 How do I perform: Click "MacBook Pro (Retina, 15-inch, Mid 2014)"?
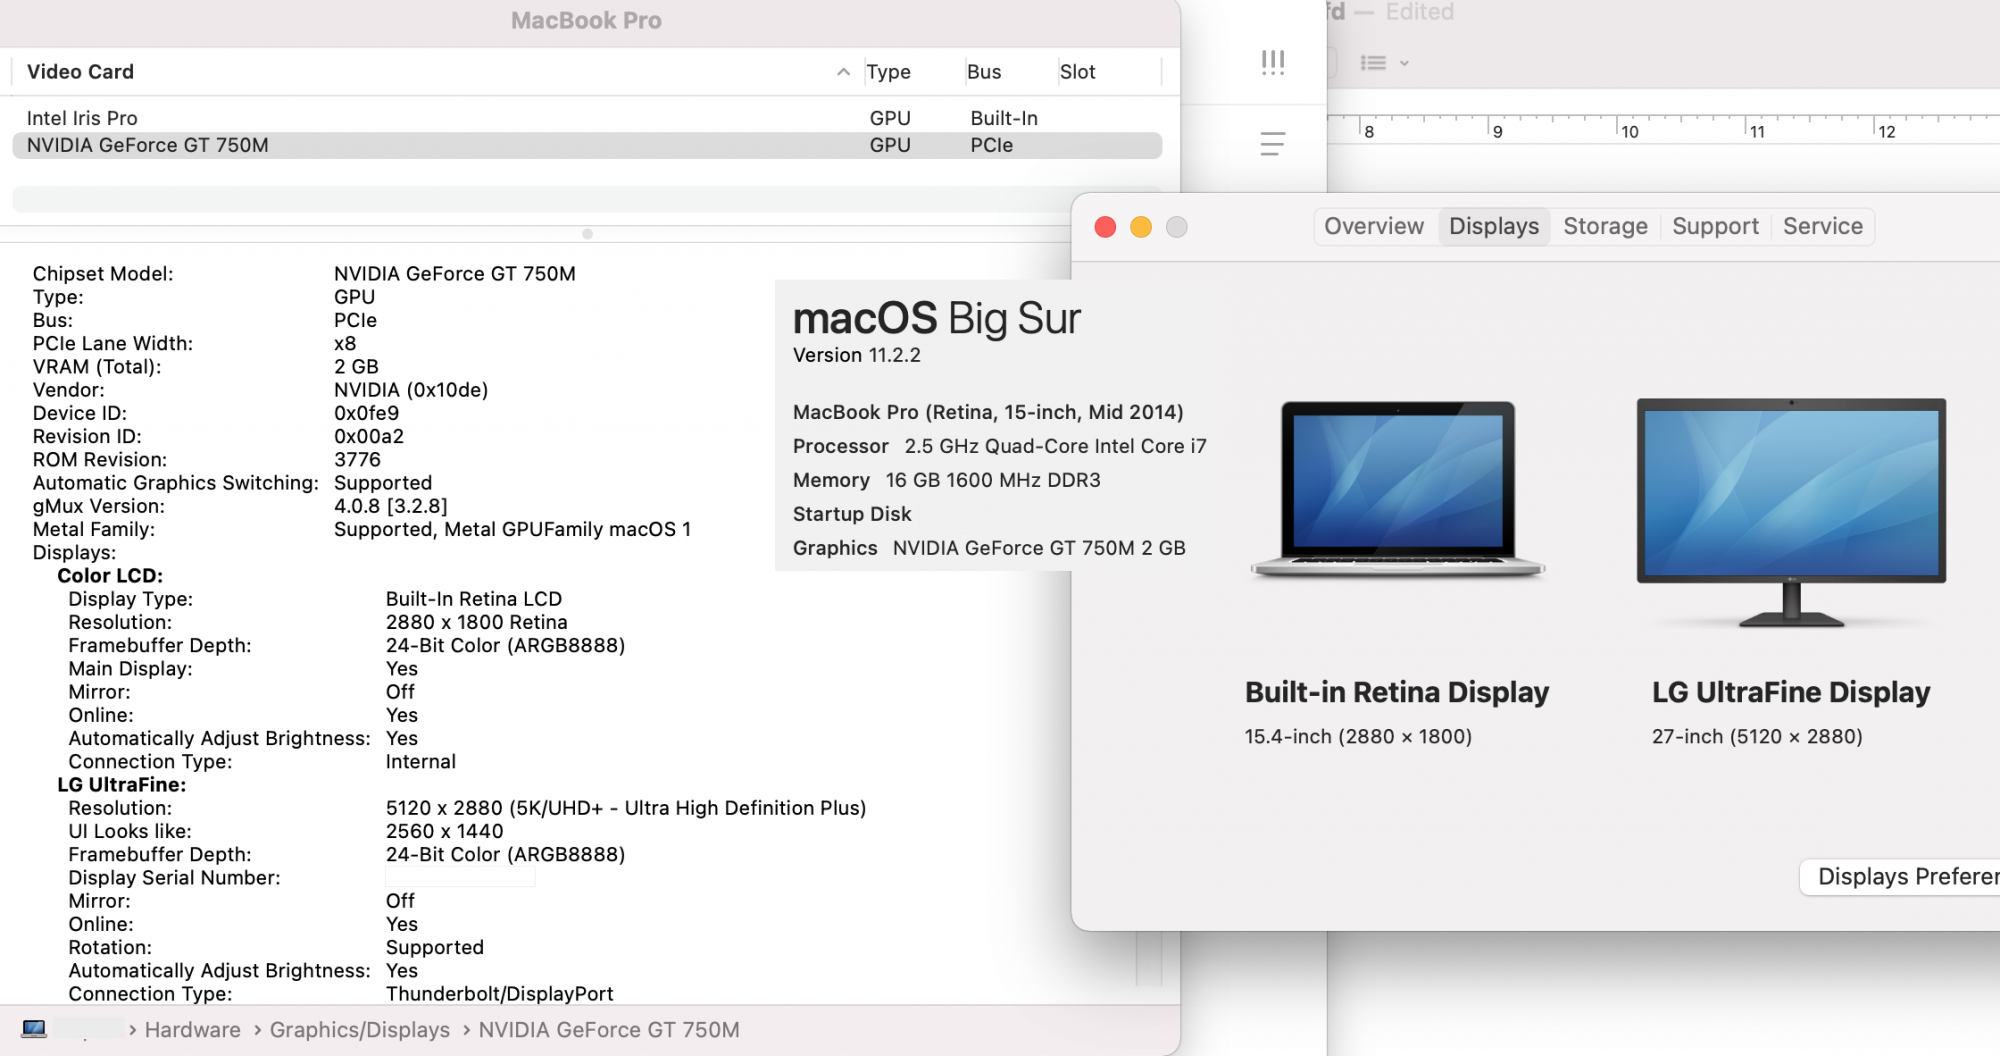tap(988, 412)
